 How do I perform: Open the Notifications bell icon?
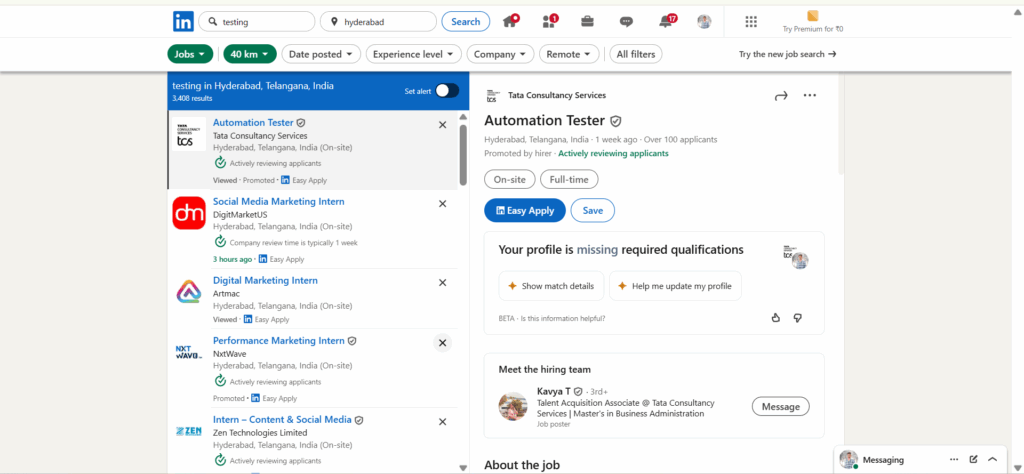[x=667, y=21]
